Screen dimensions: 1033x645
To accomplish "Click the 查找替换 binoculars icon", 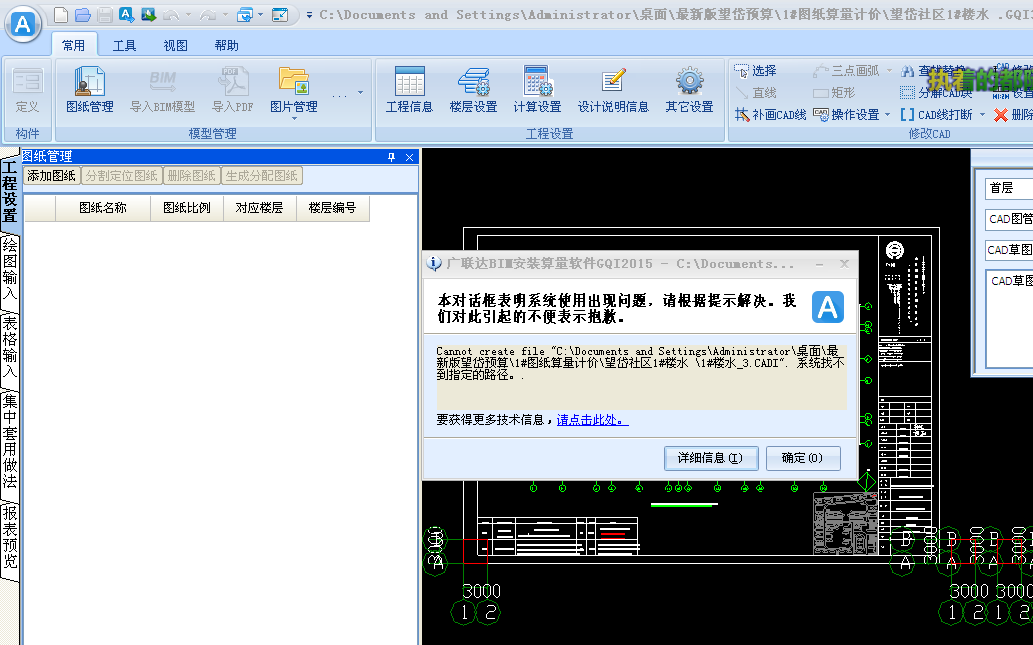I will pyautogui.click(x=908, y=70).
